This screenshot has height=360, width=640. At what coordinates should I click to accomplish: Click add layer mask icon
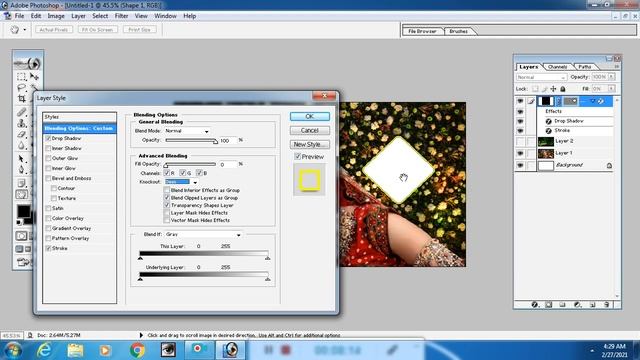coord(549,304)
